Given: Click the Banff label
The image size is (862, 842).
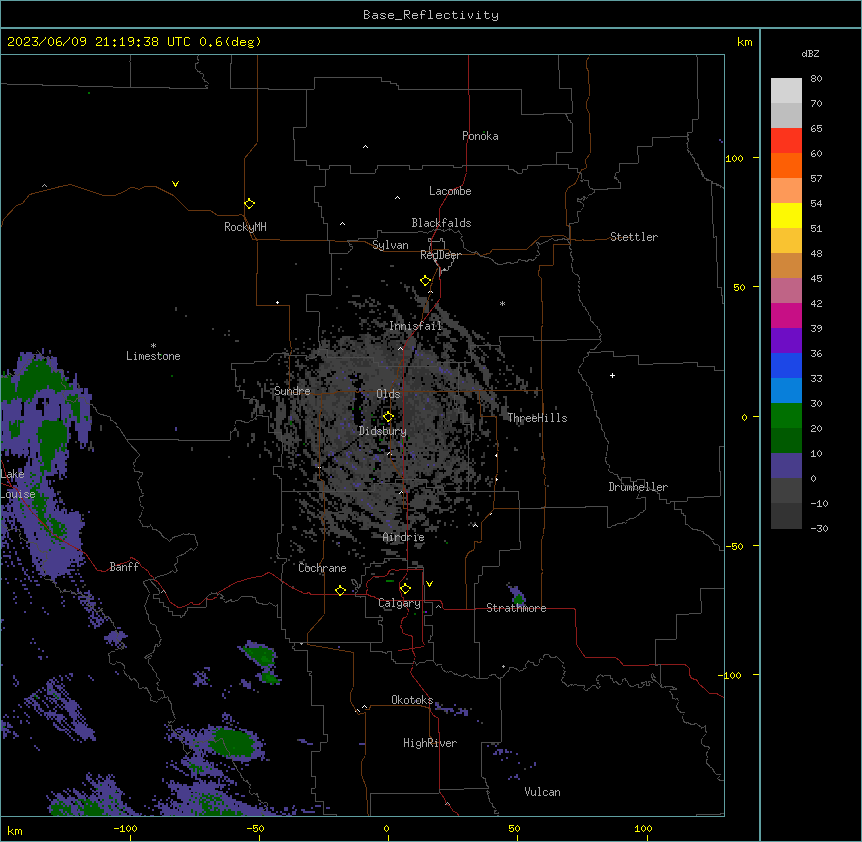Looking at the screenshot, I should [x=124, y=567].
